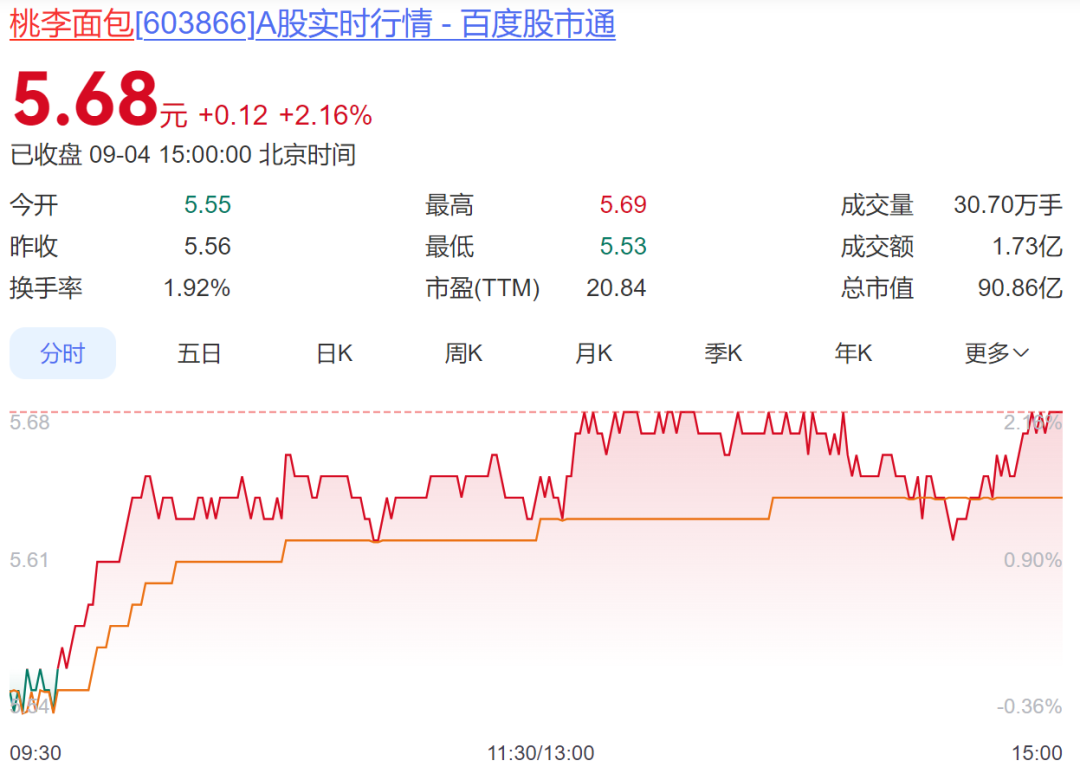Click the current price 5.68

(x=85, y=99)
